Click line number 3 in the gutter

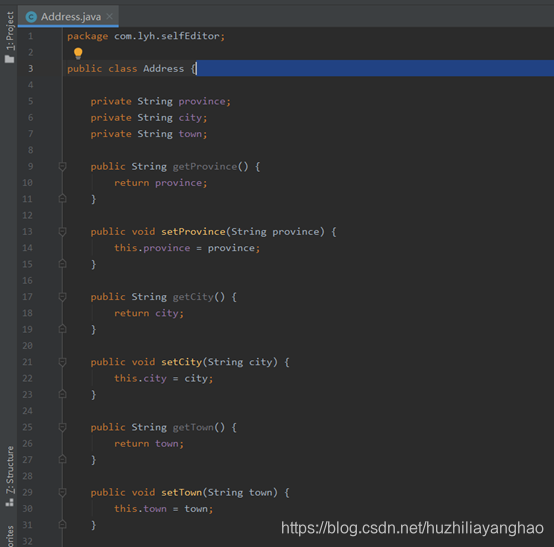coord(31,69)
